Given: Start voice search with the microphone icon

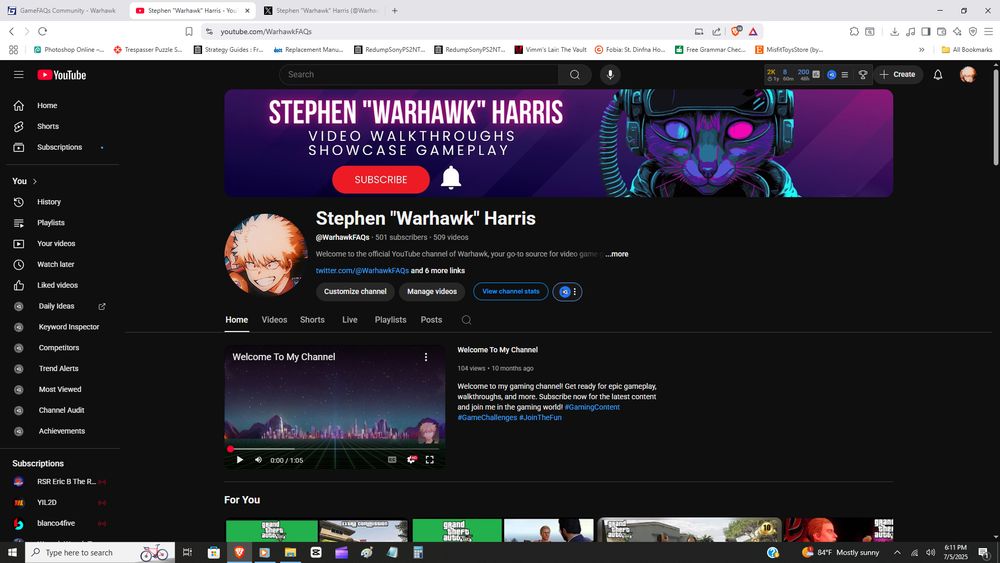Looking at the screenshot, I should click(x=610, y=75).
